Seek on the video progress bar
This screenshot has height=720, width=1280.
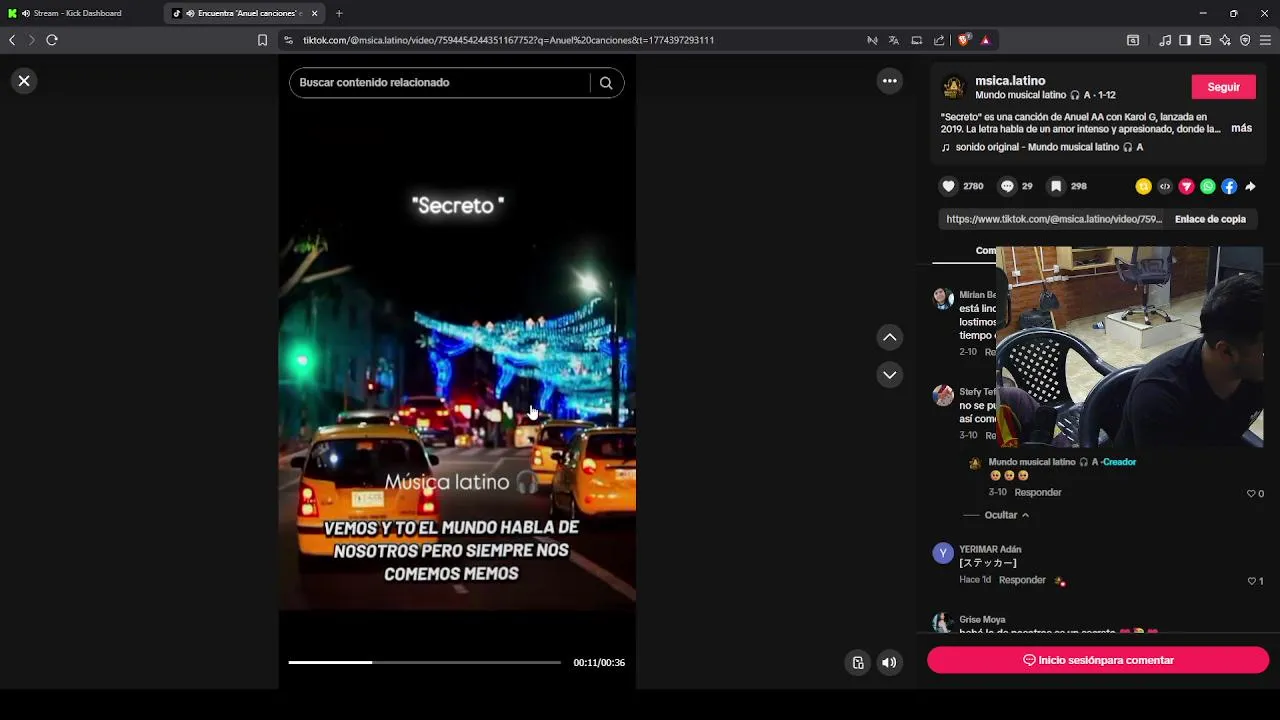[x=425, y=662]
